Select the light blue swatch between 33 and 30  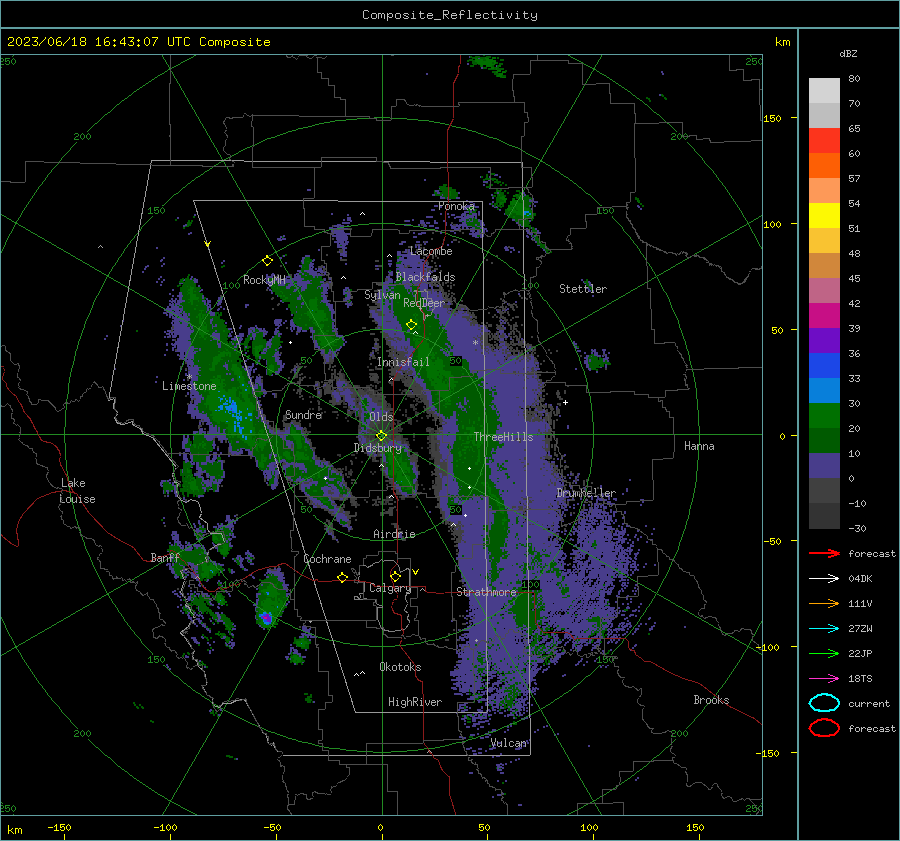[824, 391]
